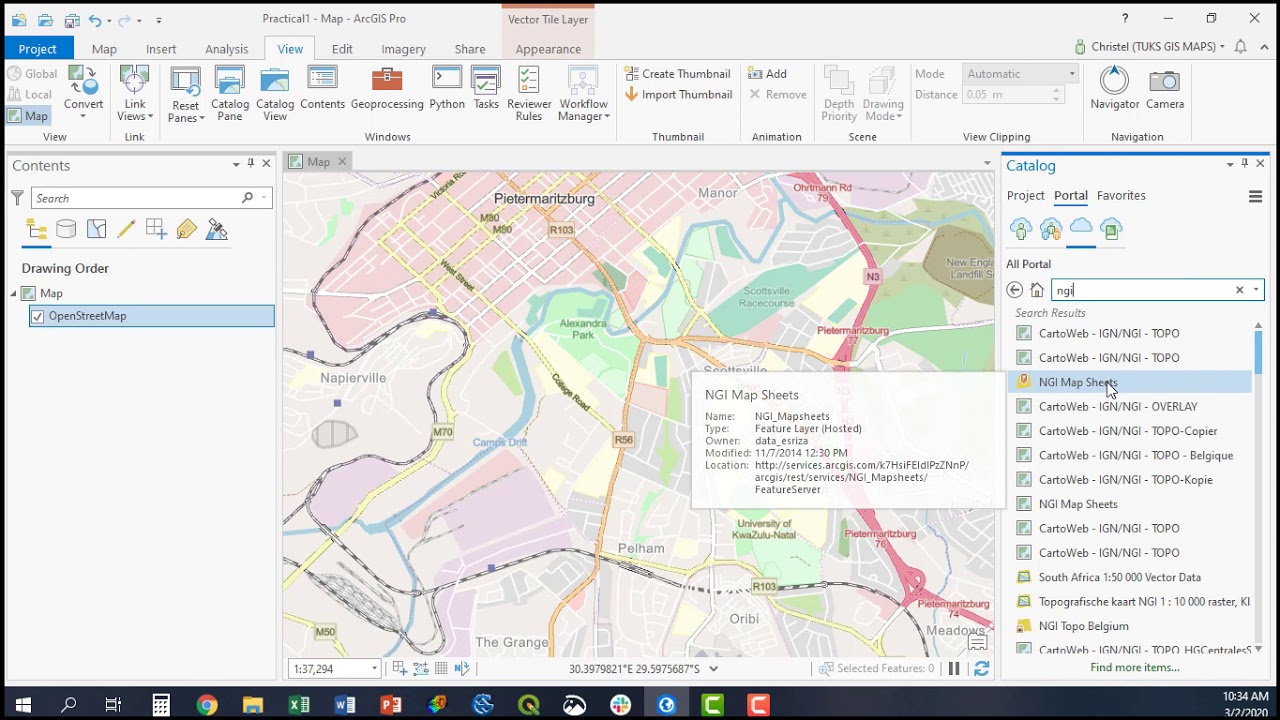1280x720 pixels.
Task: Open Google Chrome from taskbar
Action: [x=207, y=705]
